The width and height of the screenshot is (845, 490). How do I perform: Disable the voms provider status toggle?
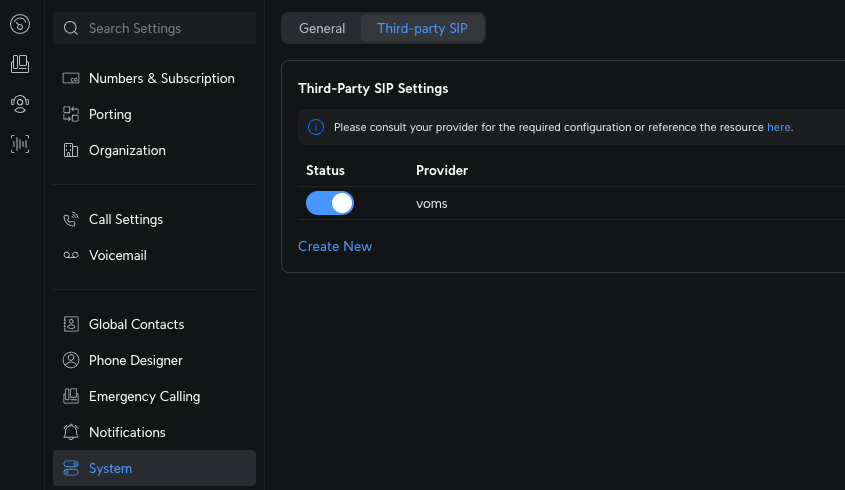[330, 203]
